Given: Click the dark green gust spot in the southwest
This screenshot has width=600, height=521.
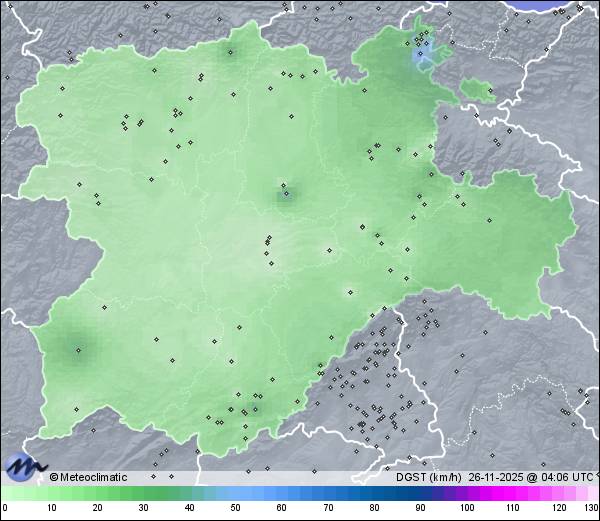Looking at the screenshot, I should point(77,349).
